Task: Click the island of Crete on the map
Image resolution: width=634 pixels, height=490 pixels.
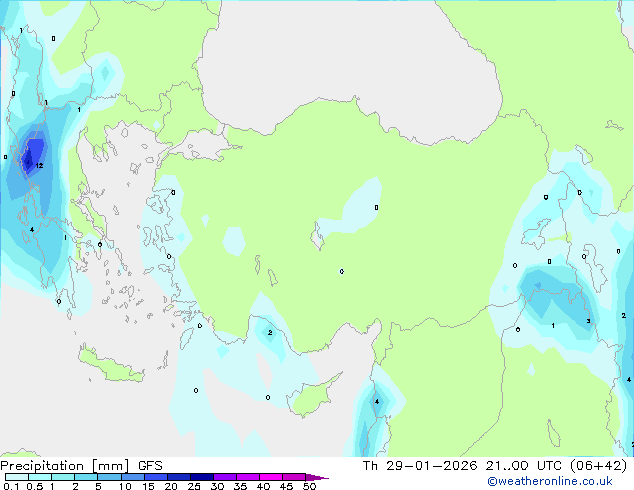Action: (x=110, y=366)
